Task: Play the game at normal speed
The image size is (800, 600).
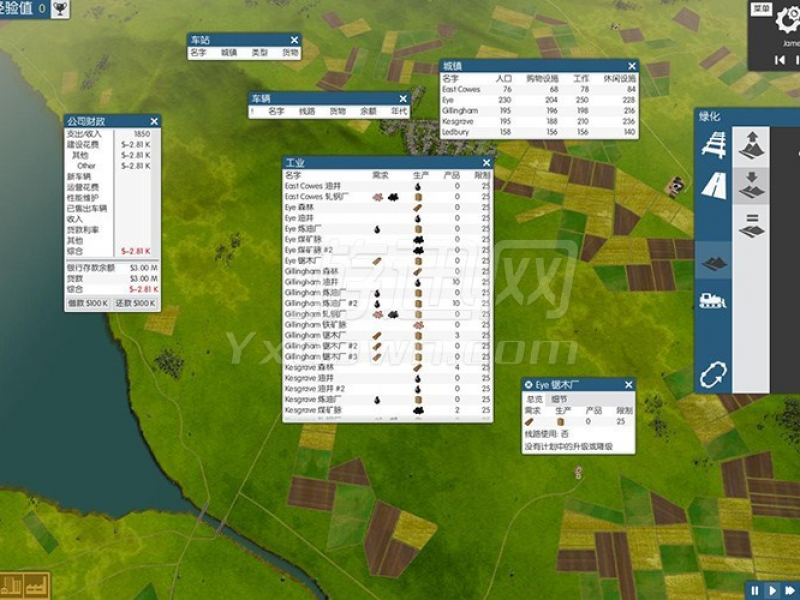Action: click(772, 591)
